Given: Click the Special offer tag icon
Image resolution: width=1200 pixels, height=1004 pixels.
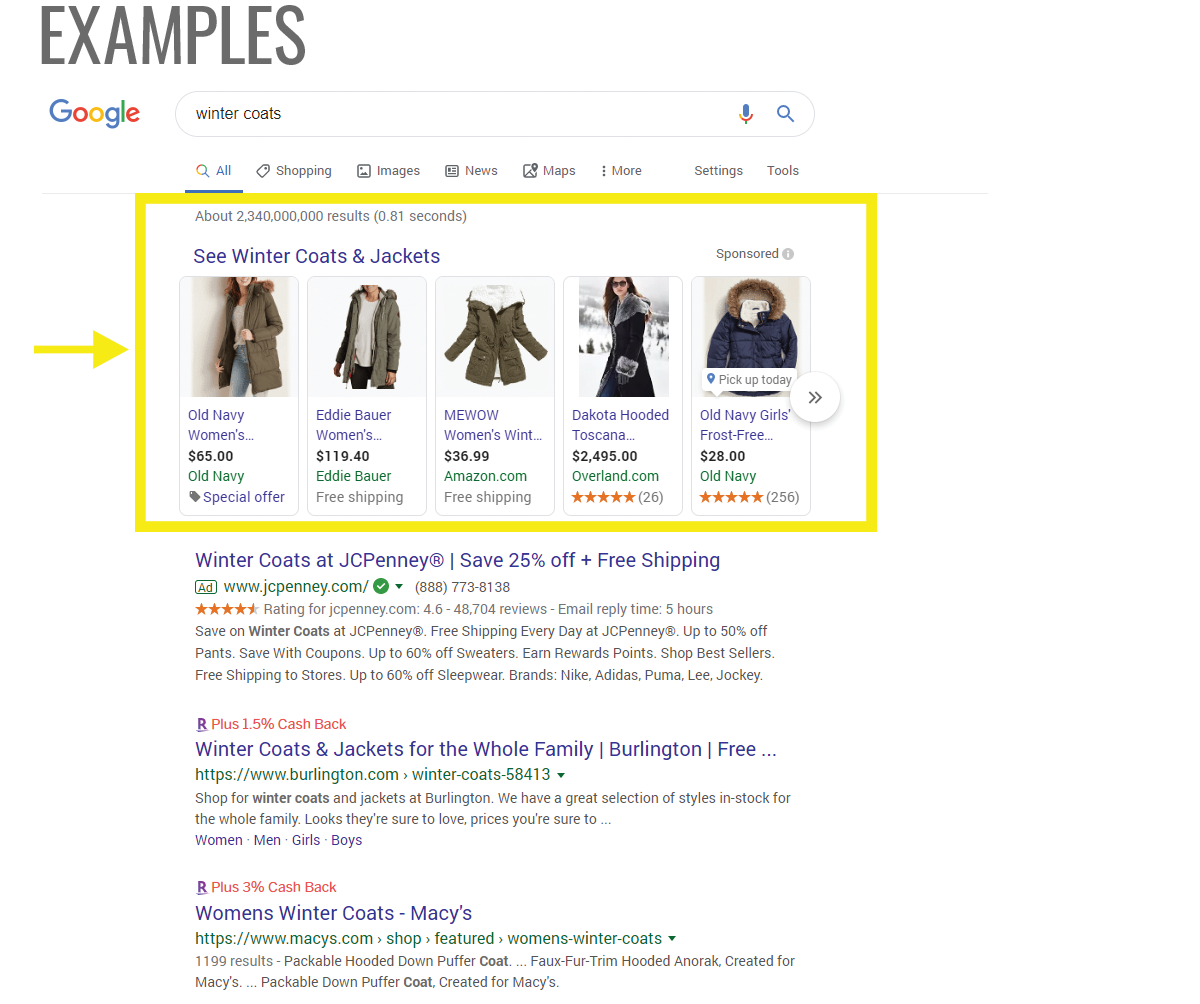Looking at the screenshot, I should click(x=194, y=497).
